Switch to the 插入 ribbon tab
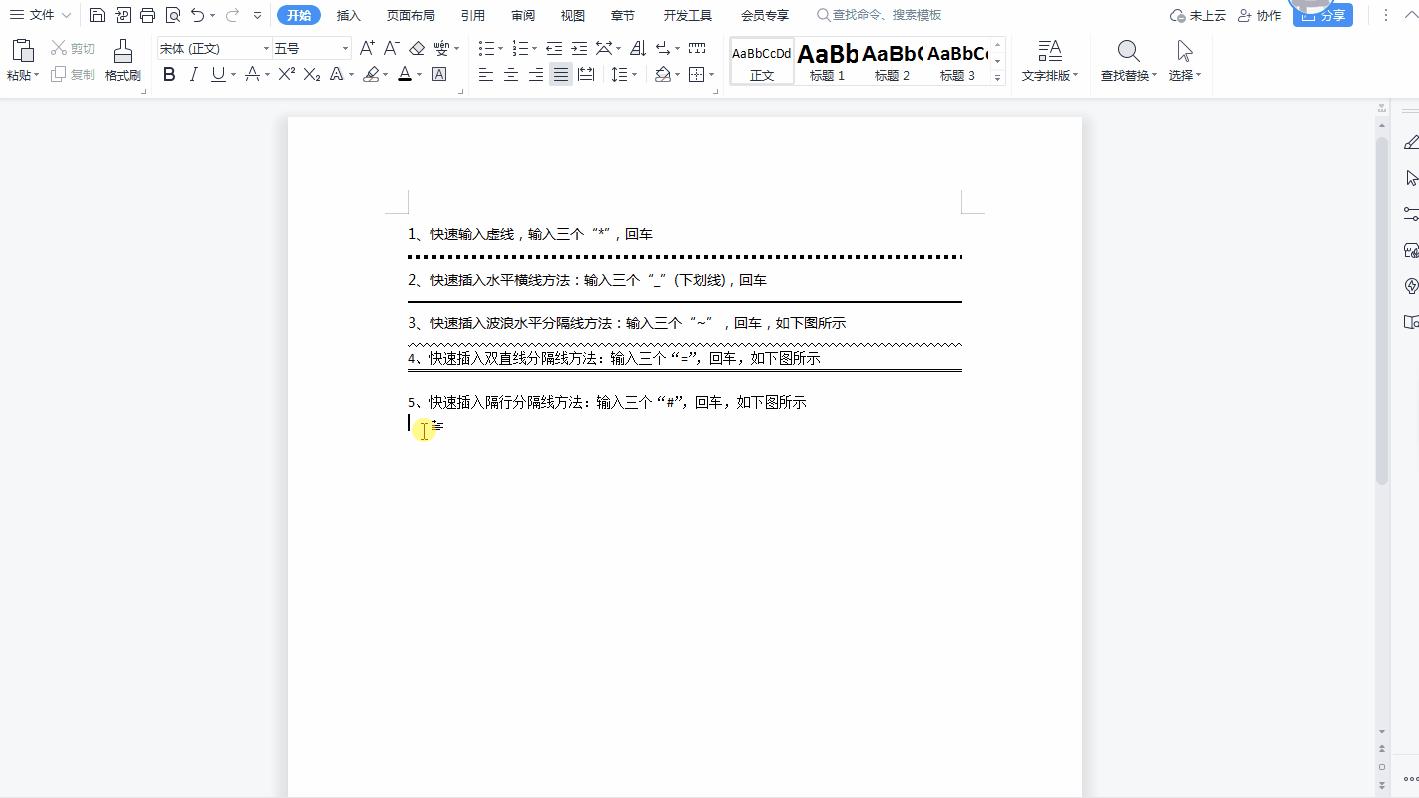 click(x=348, y=15)
